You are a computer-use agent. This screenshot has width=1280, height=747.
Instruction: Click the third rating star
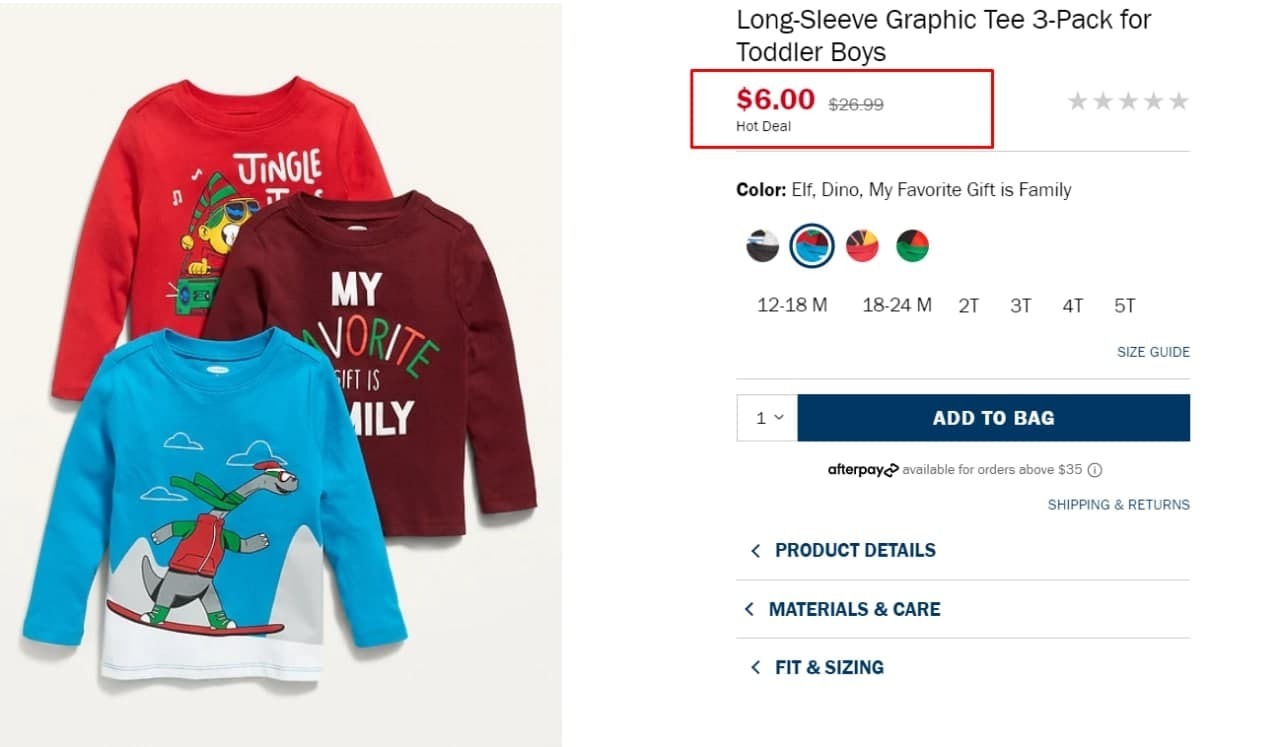(1128, 101)
